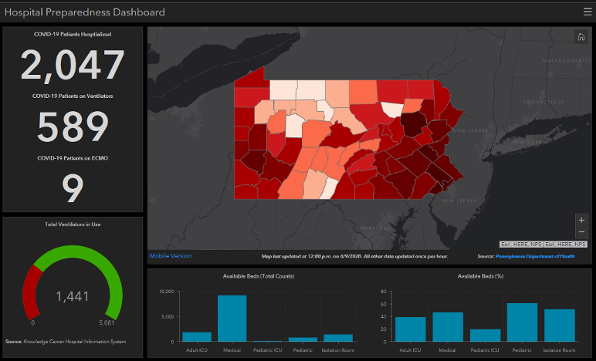Click the red segment of ventilator gauge
This screenshot has width=596, height=361.
click(31, 293)
